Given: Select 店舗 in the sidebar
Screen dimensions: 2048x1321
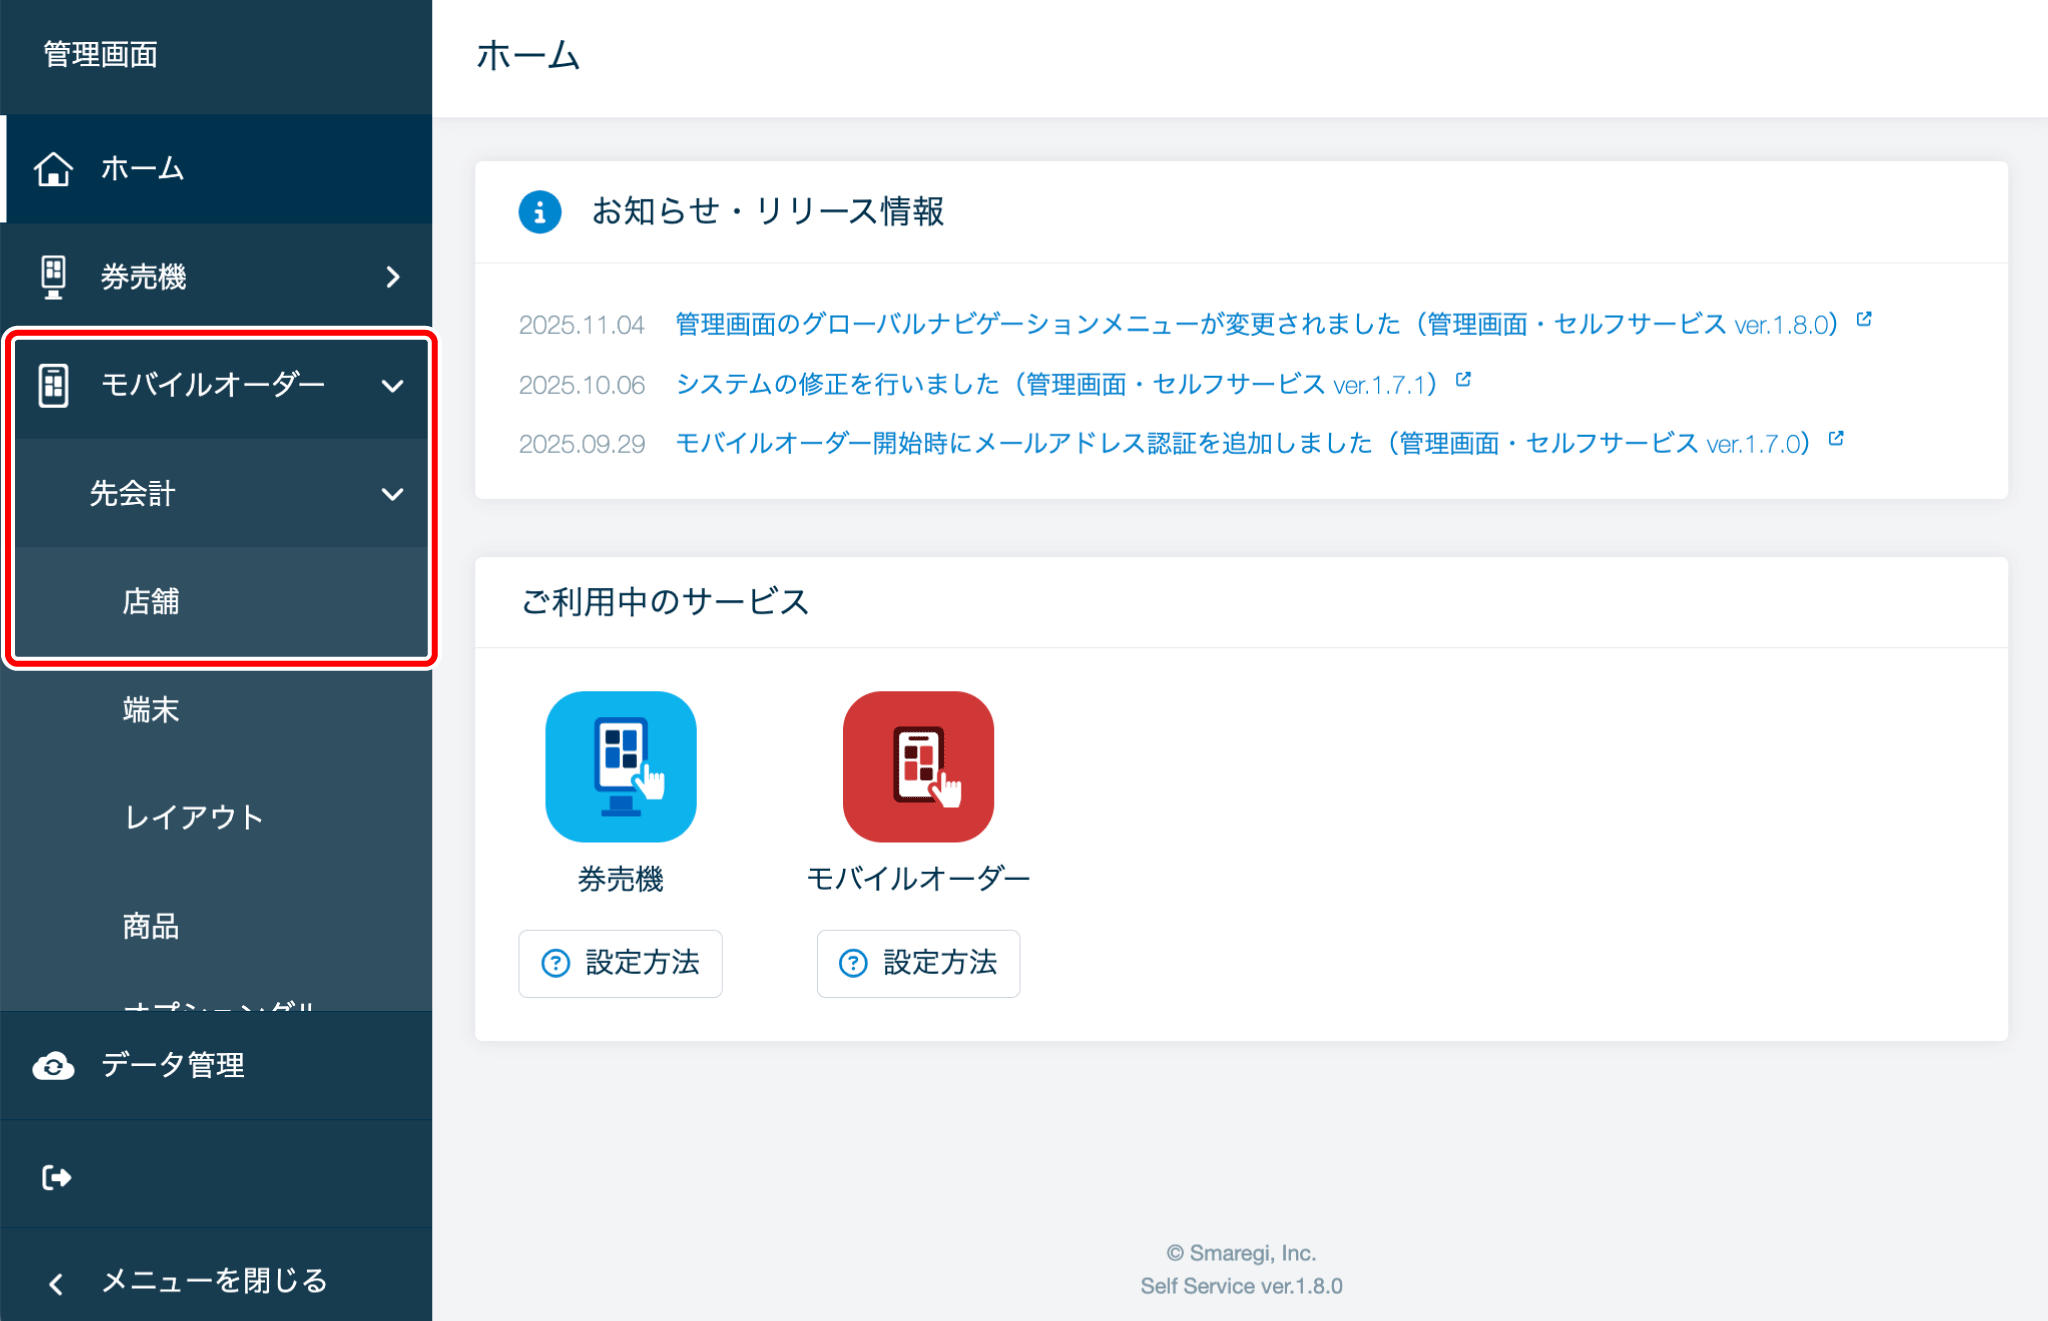Looking at the screenshot, I should coord(151,601).
